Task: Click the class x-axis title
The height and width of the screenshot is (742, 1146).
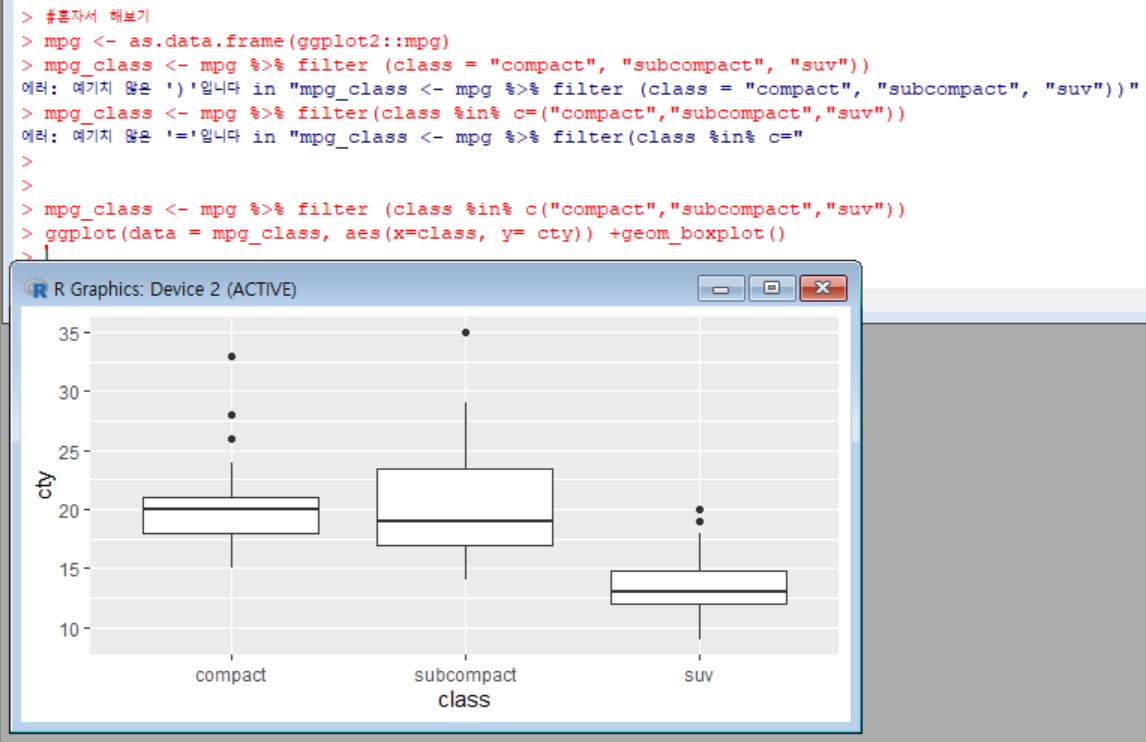Action: [464, 700]
